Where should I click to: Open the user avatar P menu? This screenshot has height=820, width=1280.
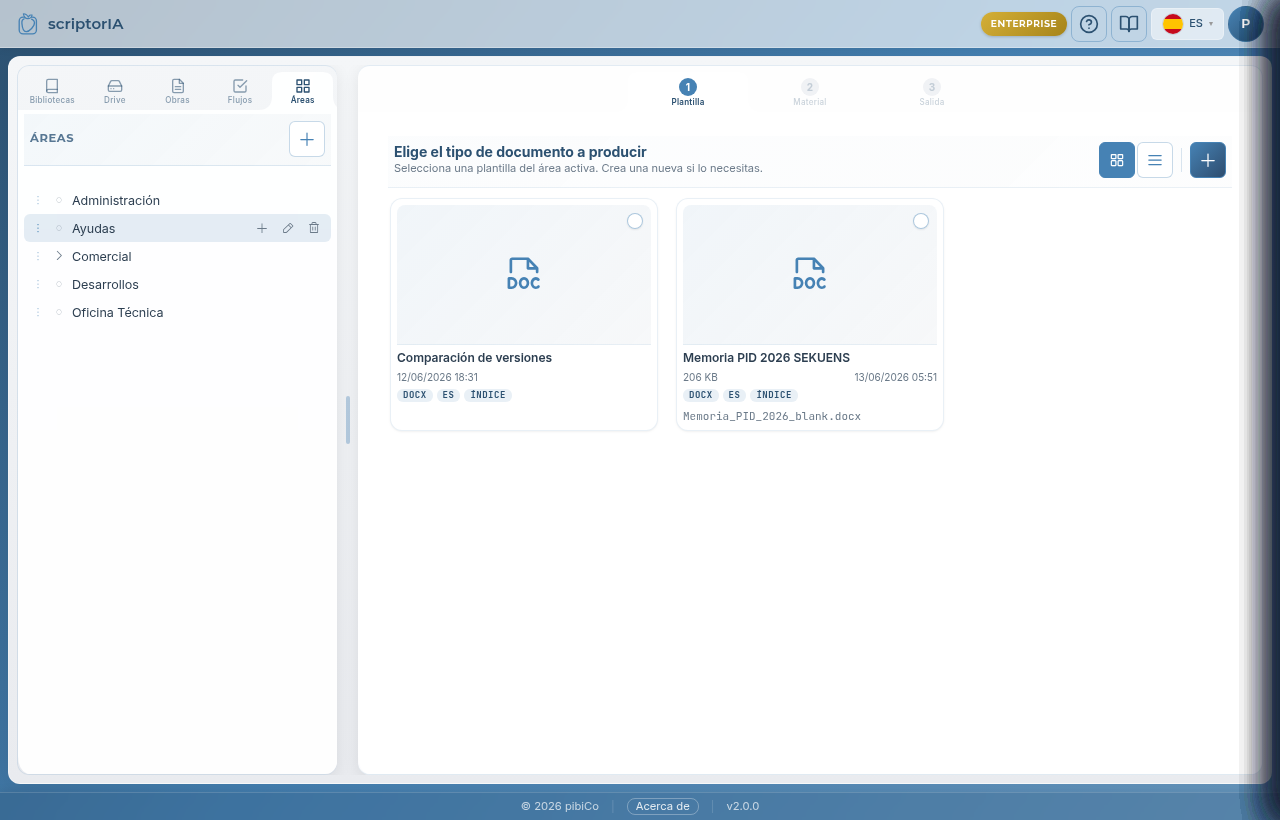tap(1246, 24)
